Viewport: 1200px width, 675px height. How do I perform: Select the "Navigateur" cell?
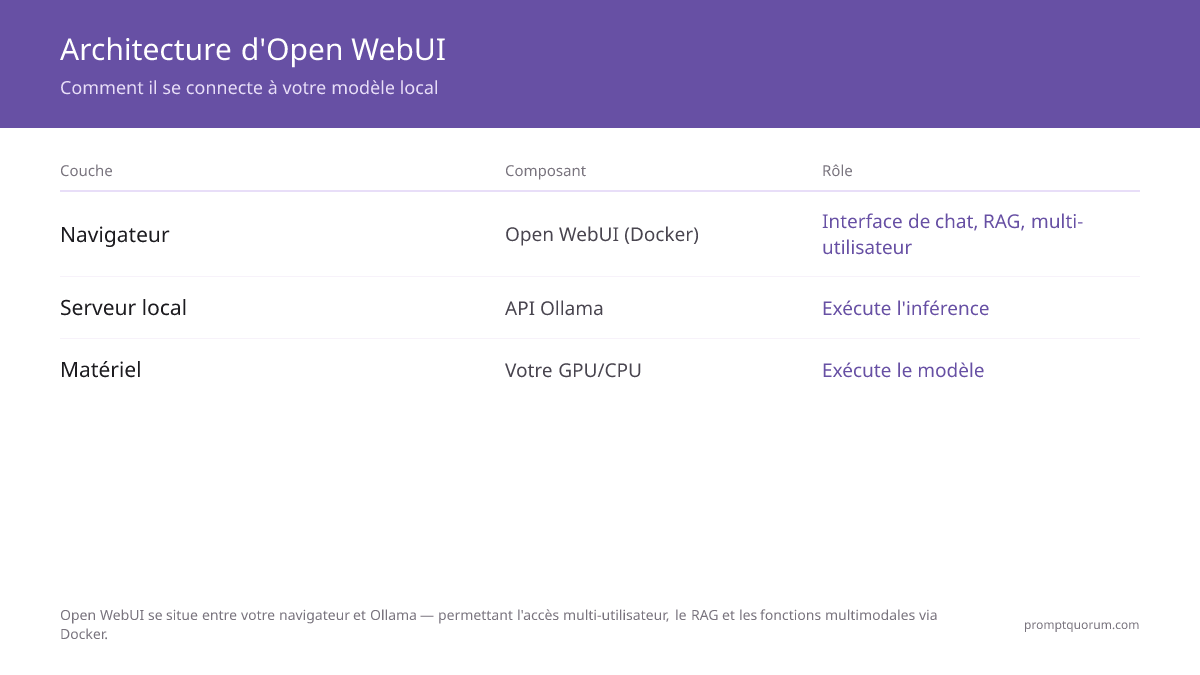tap(115, 234)
